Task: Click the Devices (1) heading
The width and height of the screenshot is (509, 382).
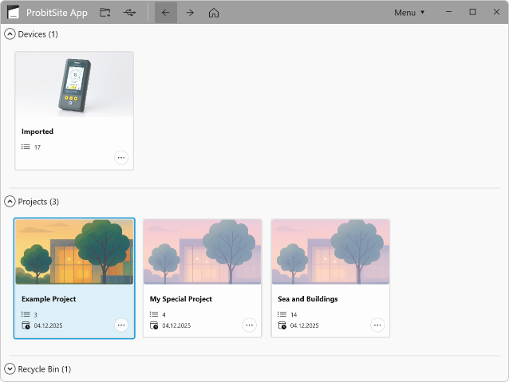Action: click(38, 34)
